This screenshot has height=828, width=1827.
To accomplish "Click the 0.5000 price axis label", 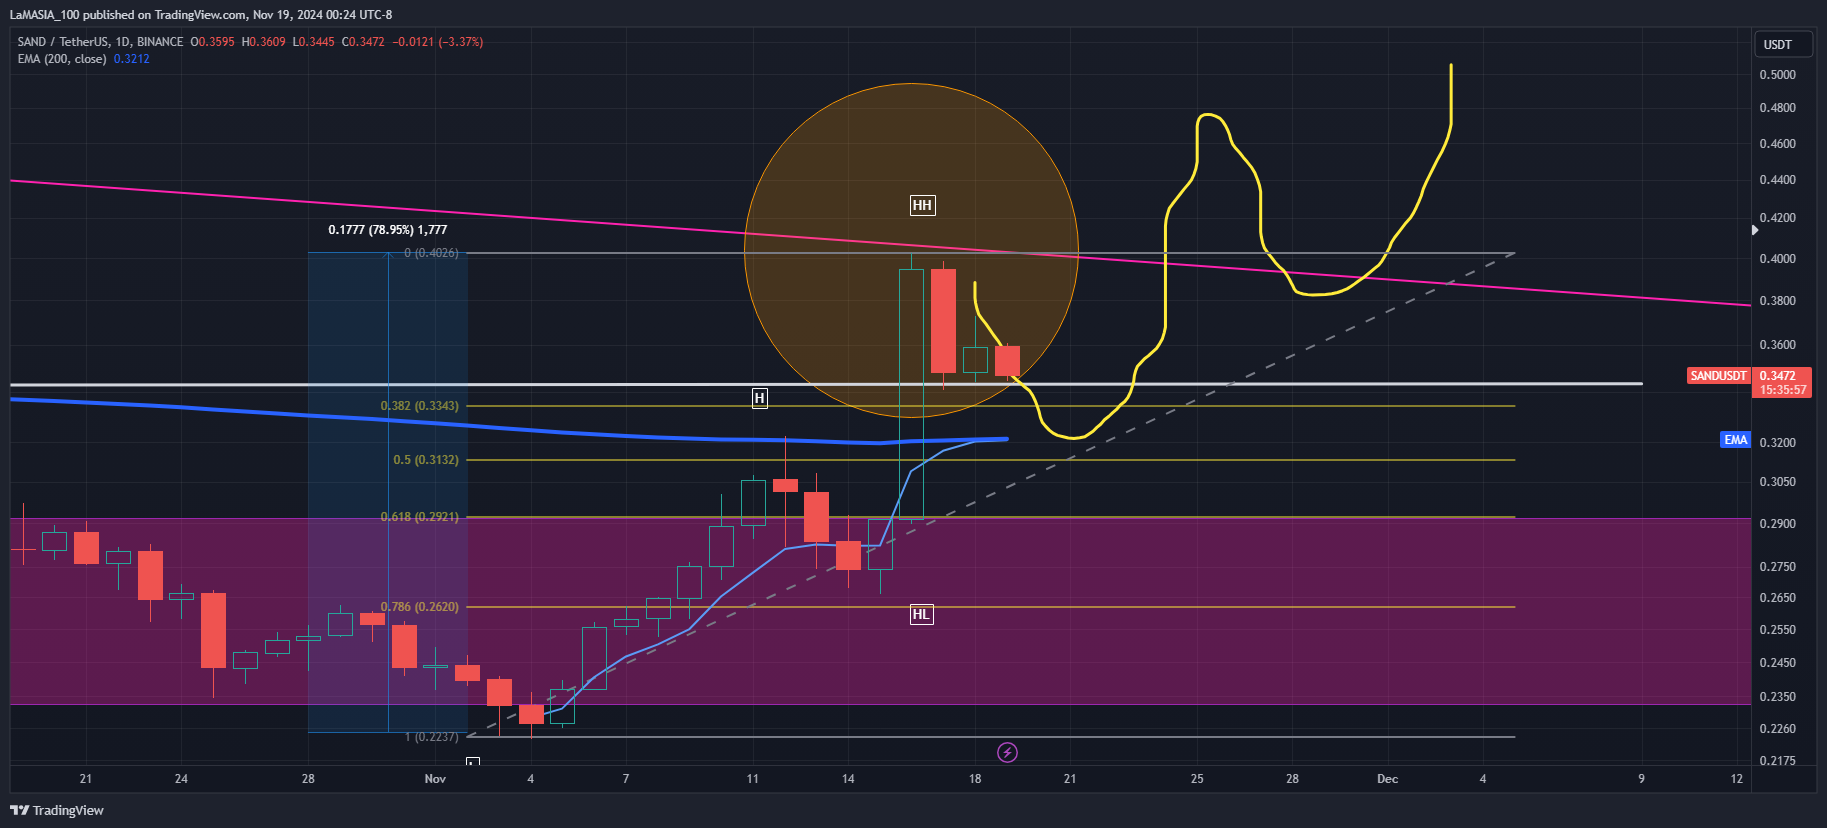I will 1778,75.
